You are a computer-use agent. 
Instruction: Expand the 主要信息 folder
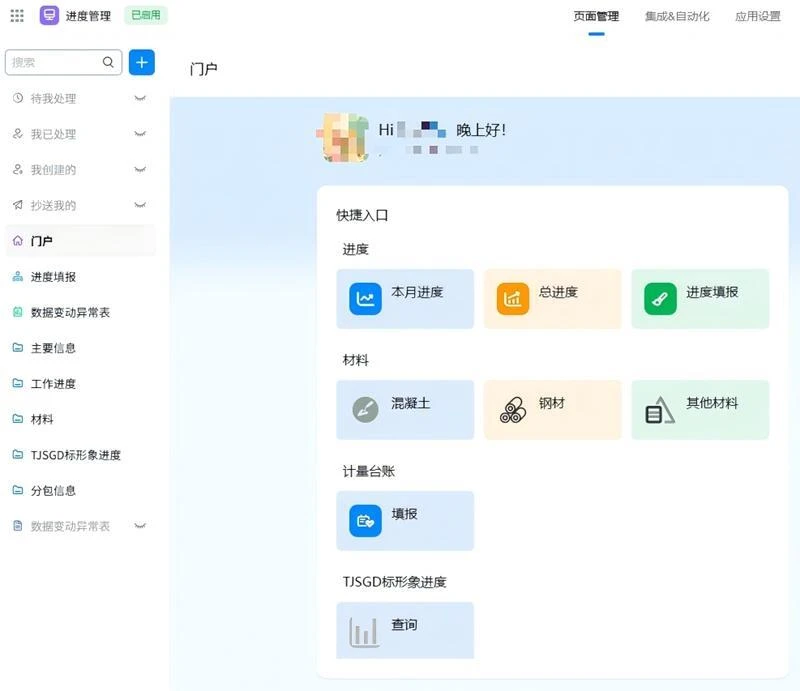53,348
